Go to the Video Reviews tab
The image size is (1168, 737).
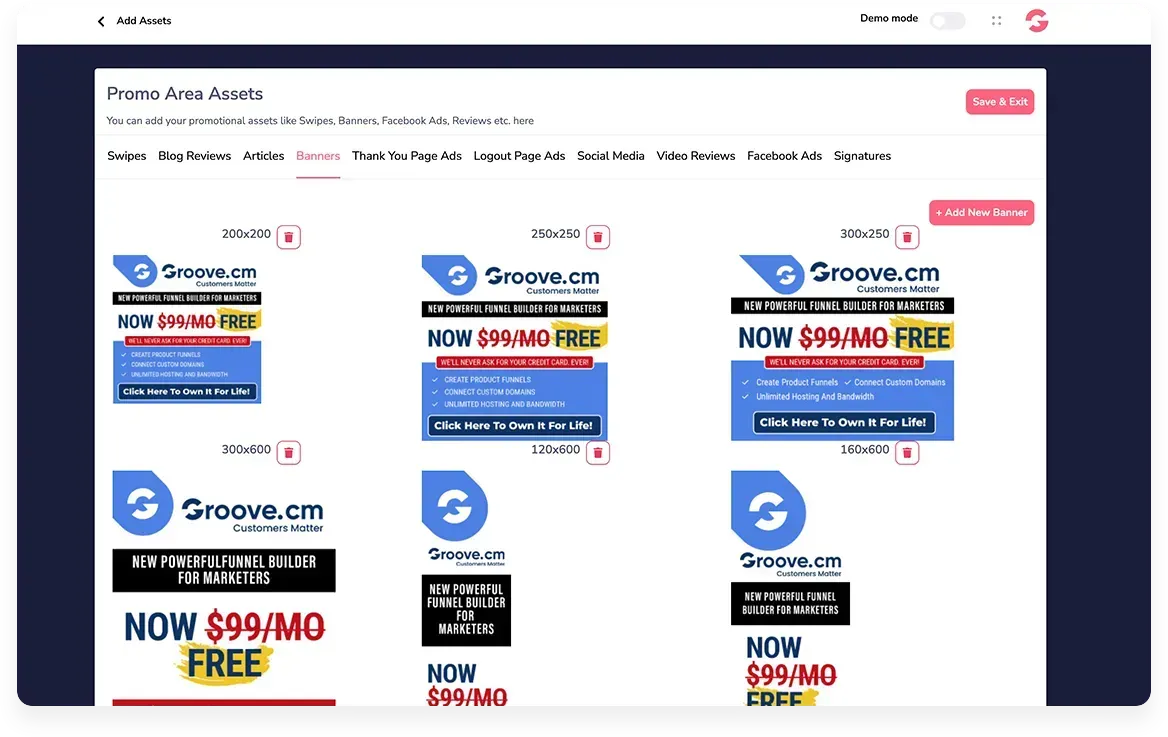696,156
